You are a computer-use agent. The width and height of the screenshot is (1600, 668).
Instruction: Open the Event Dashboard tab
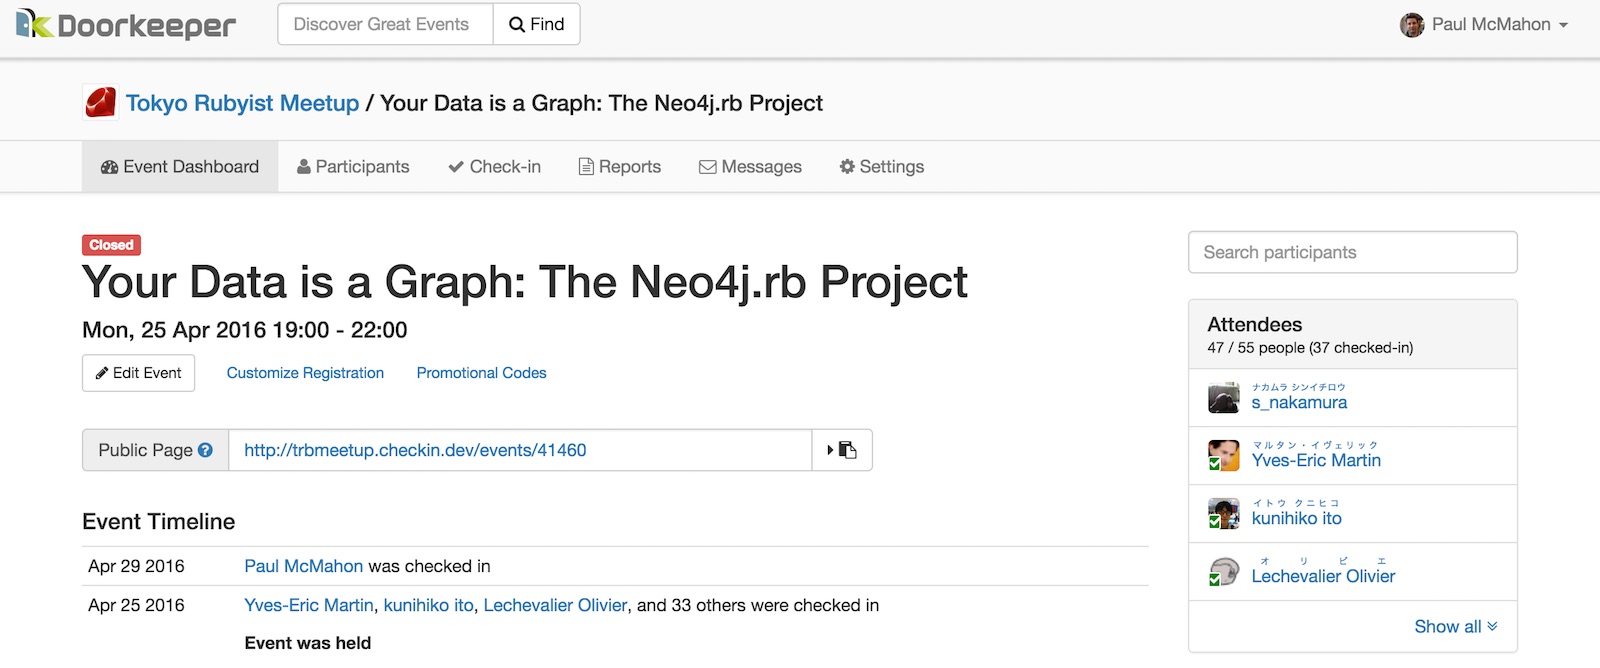180,167
